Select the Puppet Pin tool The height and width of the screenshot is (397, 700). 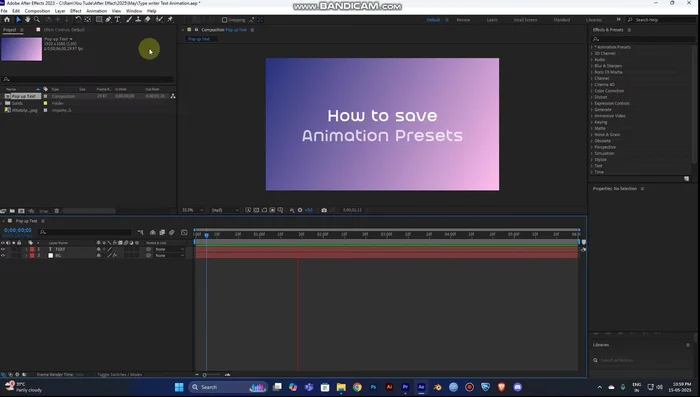[170, 20]
